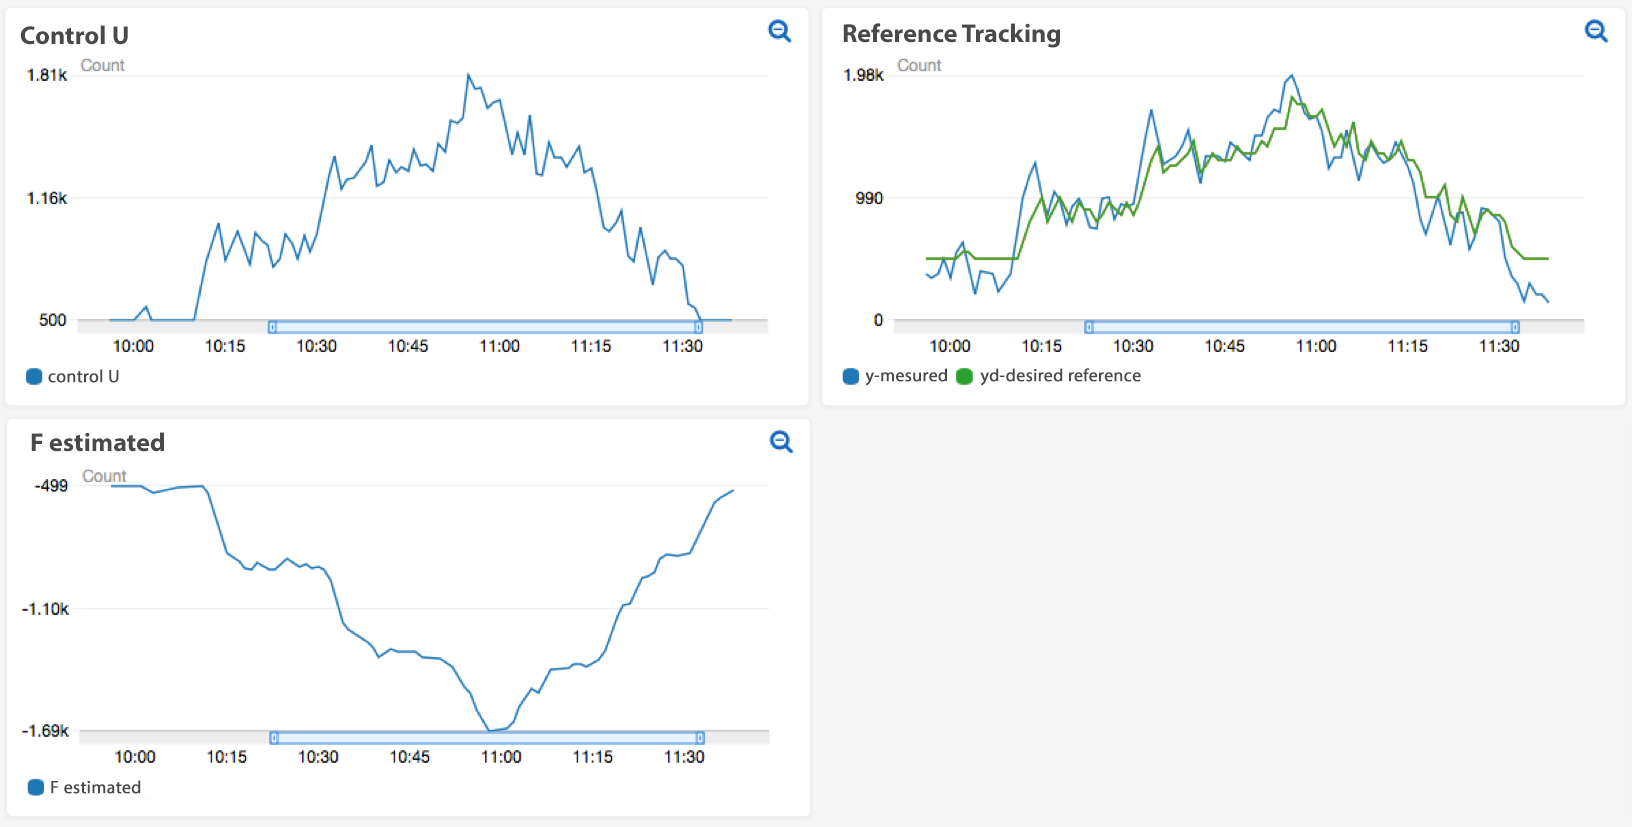Click the F estimated panel title
The image size is (1632, 827).
coord(97,442)
